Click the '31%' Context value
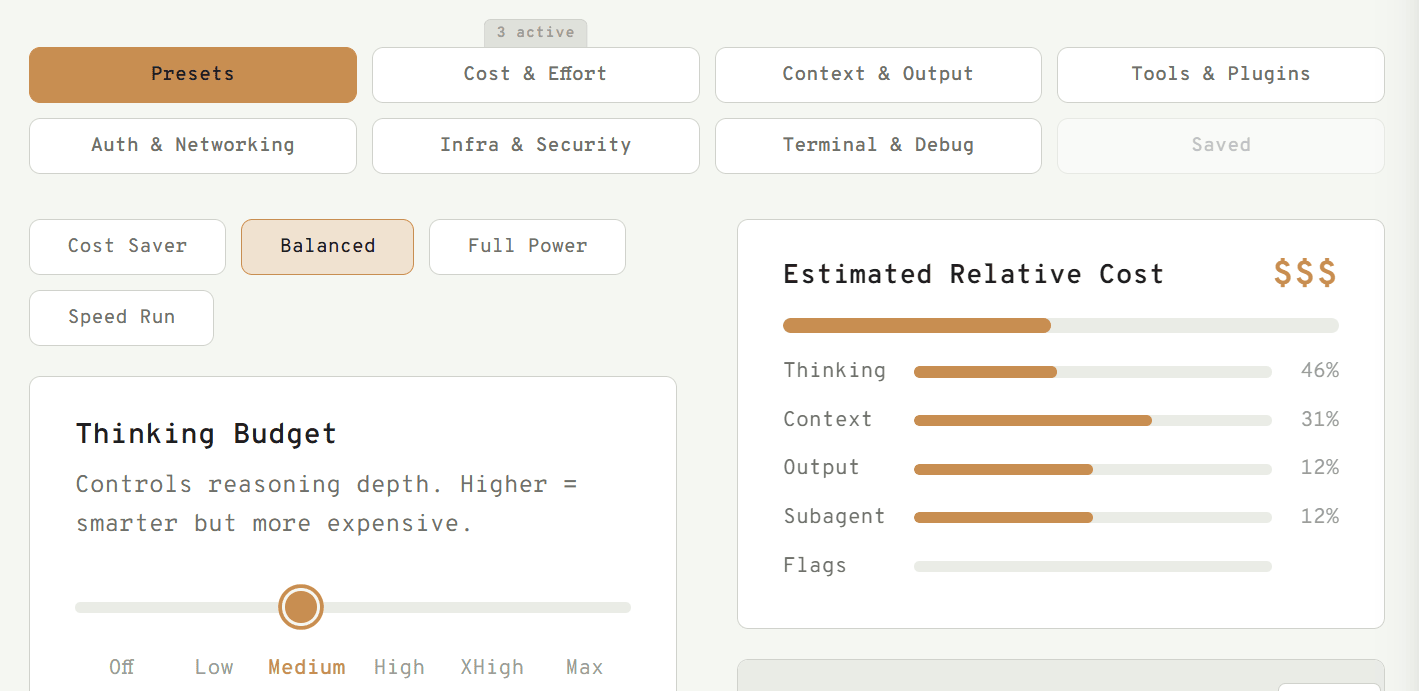 click(1319, 420)
